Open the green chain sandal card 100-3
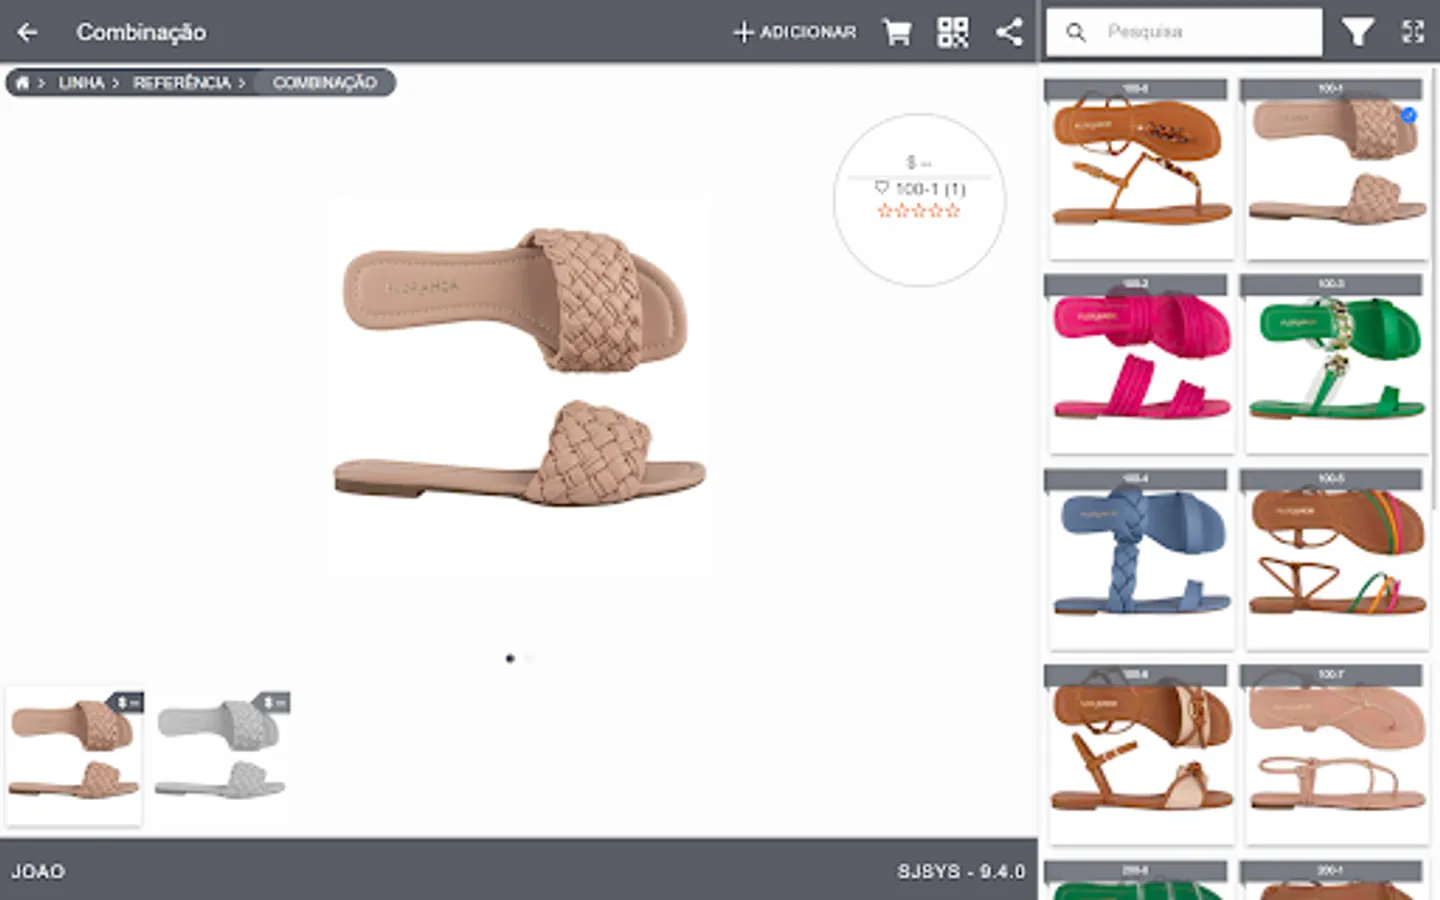 point(1336,364)
